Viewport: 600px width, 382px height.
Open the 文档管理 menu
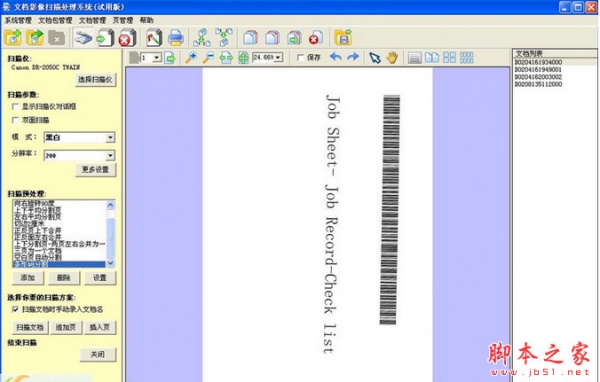click(x=92, y=20)
